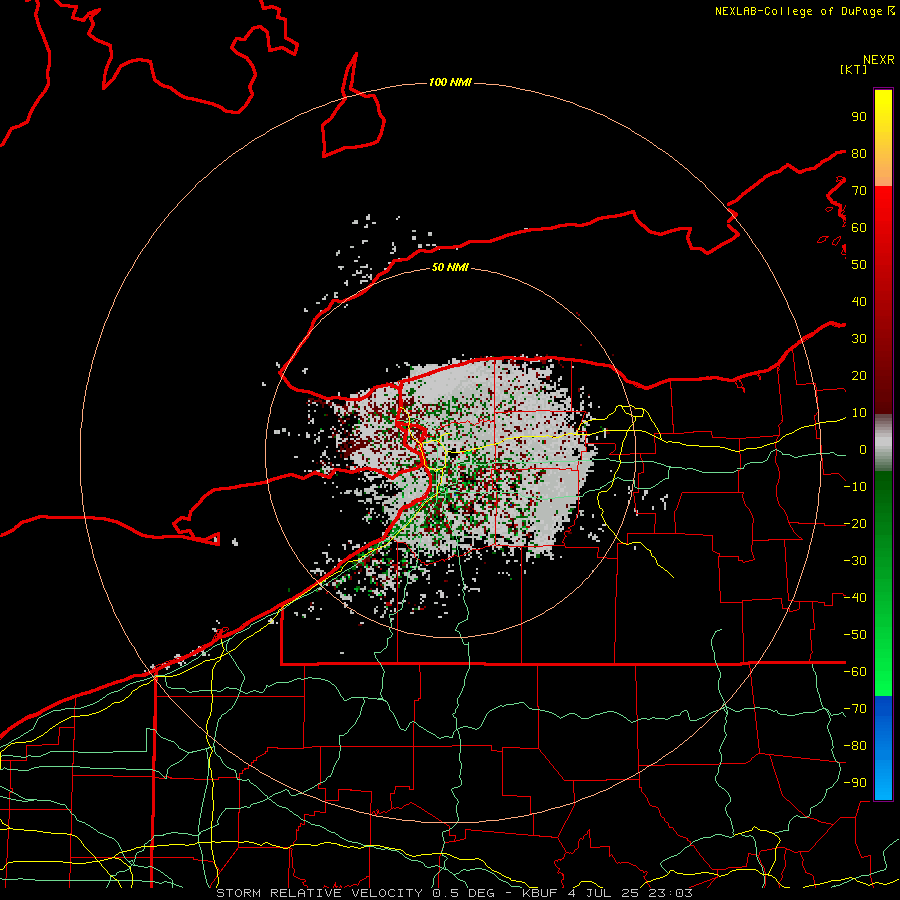
Task: Click the -30 knot scale label
Action: pyautogui.click(x=855, y=561)
